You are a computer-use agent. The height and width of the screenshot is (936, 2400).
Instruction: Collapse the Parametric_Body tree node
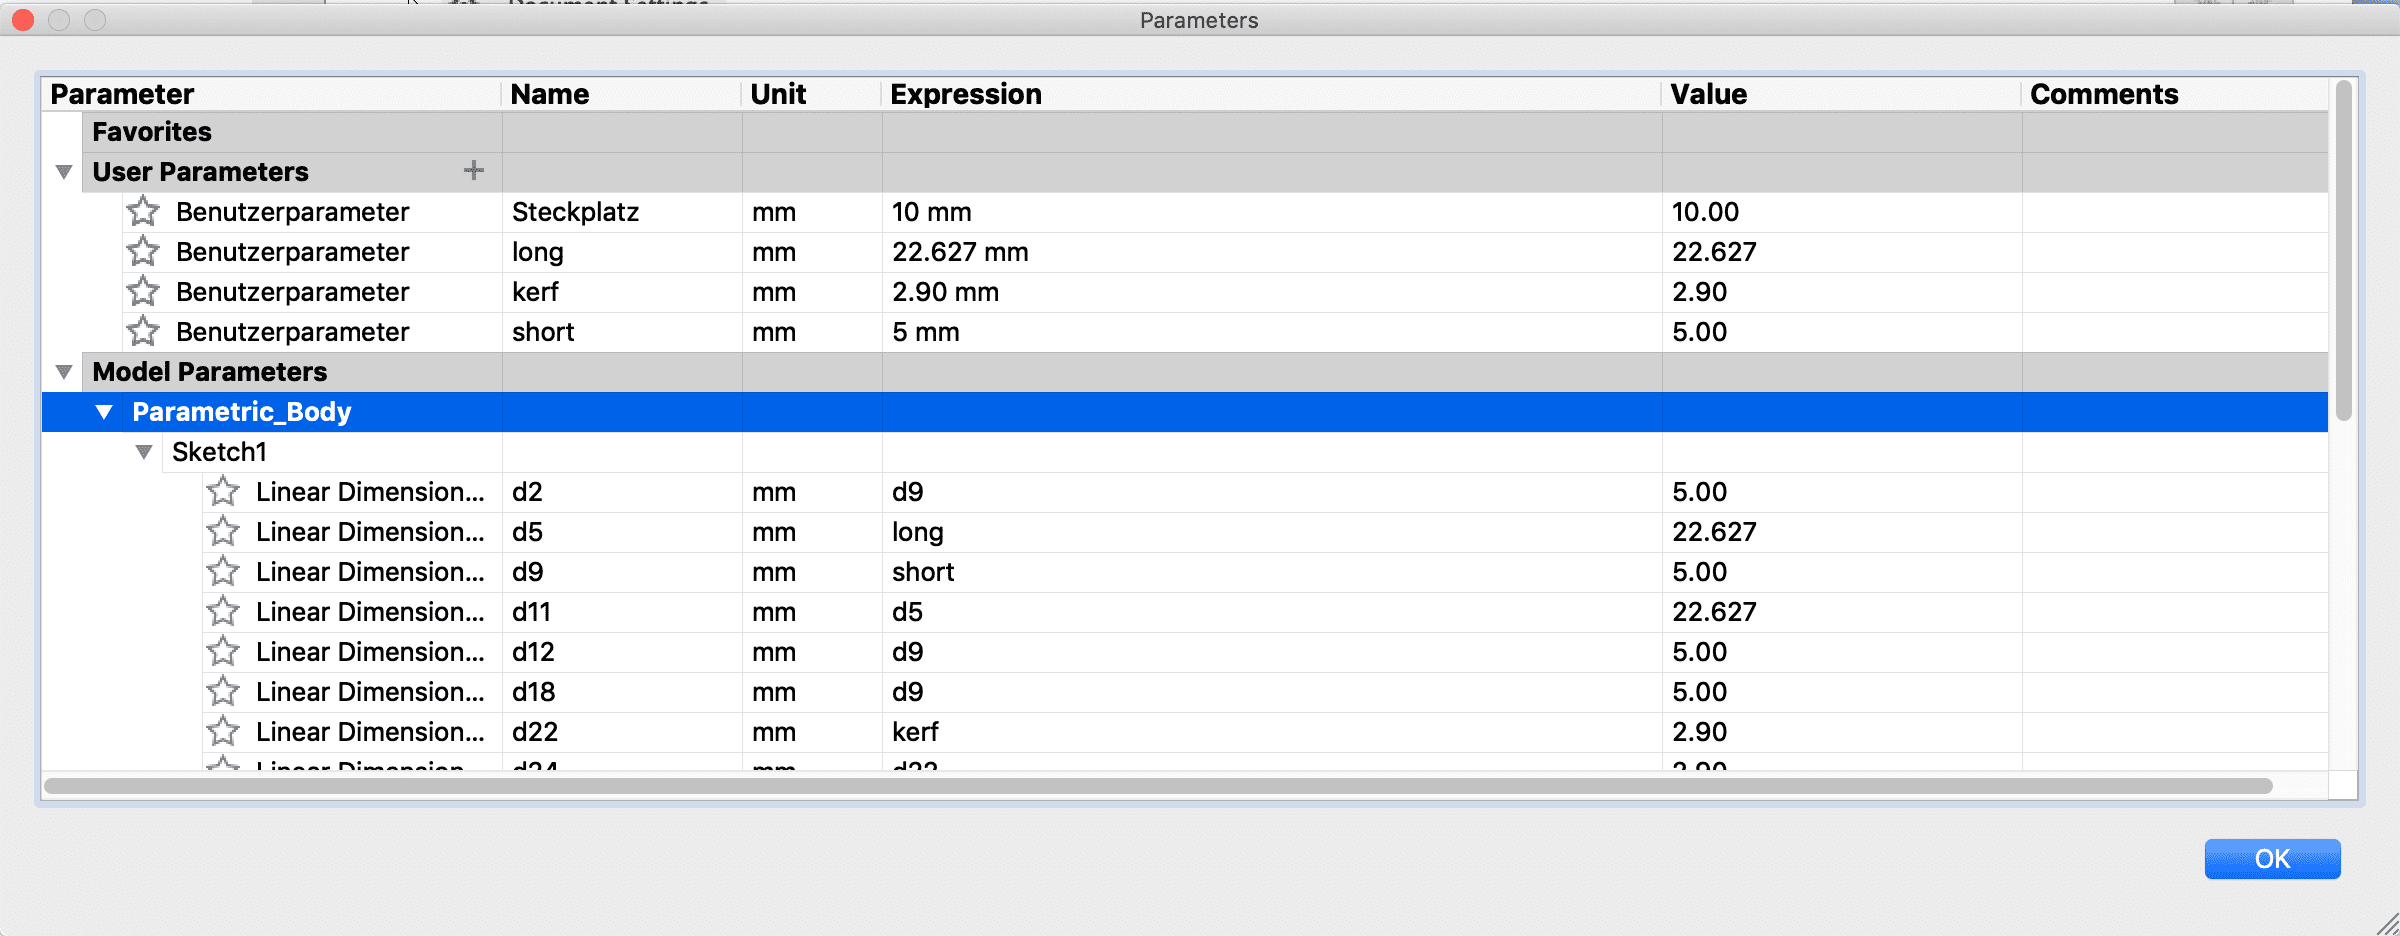pyautogui.click(x=104, y=412)
